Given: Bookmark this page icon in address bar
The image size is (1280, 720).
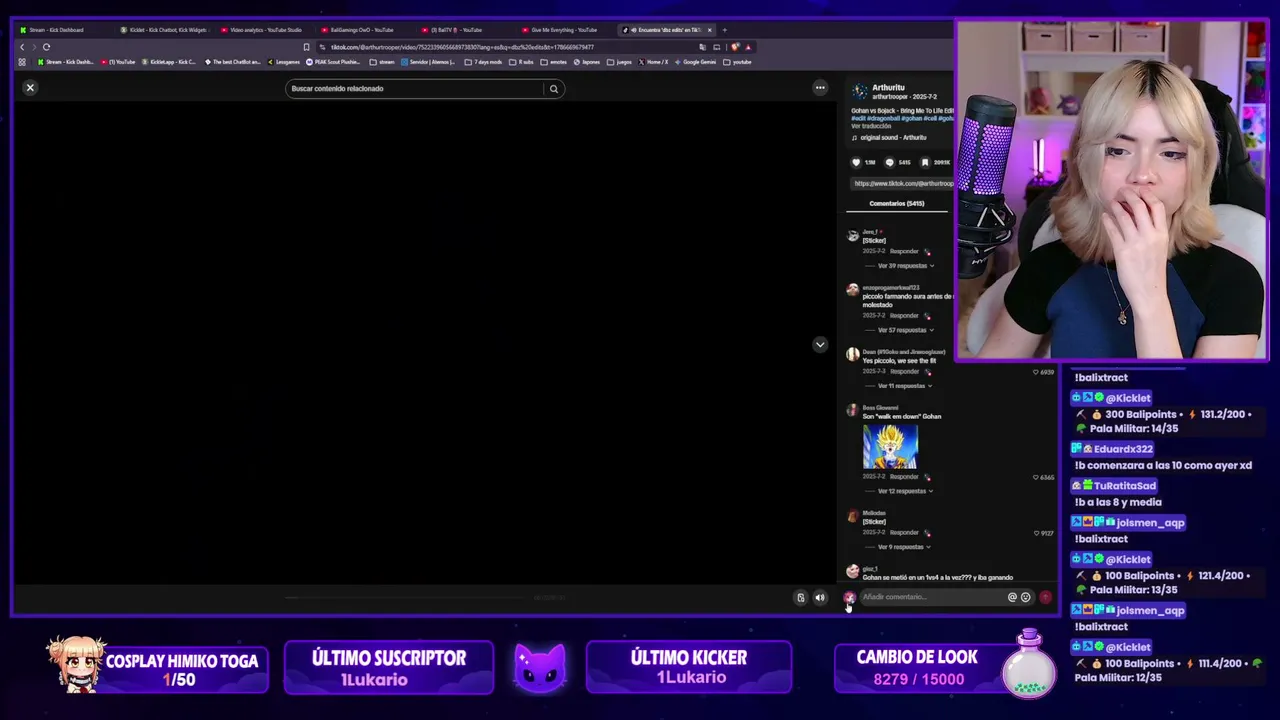Looking at the screenshot, I should [x=306, y=47].
